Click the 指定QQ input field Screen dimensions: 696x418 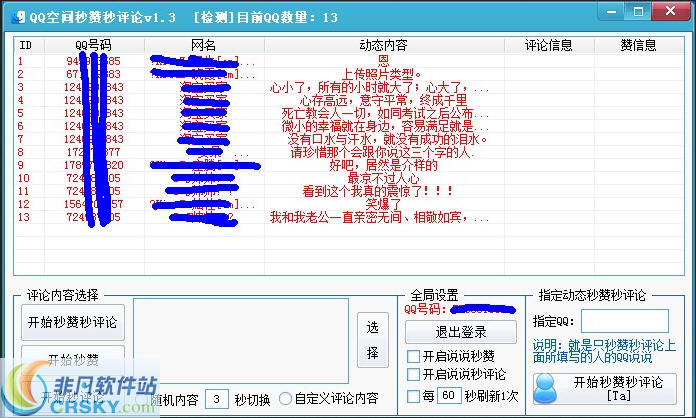pyautogui.click(x=625, y=321)
